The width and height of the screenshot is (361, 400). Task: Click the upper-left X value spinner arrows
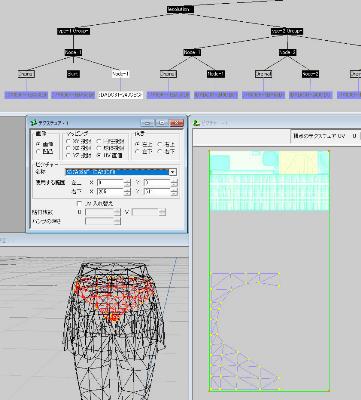(x=127, y=183)
